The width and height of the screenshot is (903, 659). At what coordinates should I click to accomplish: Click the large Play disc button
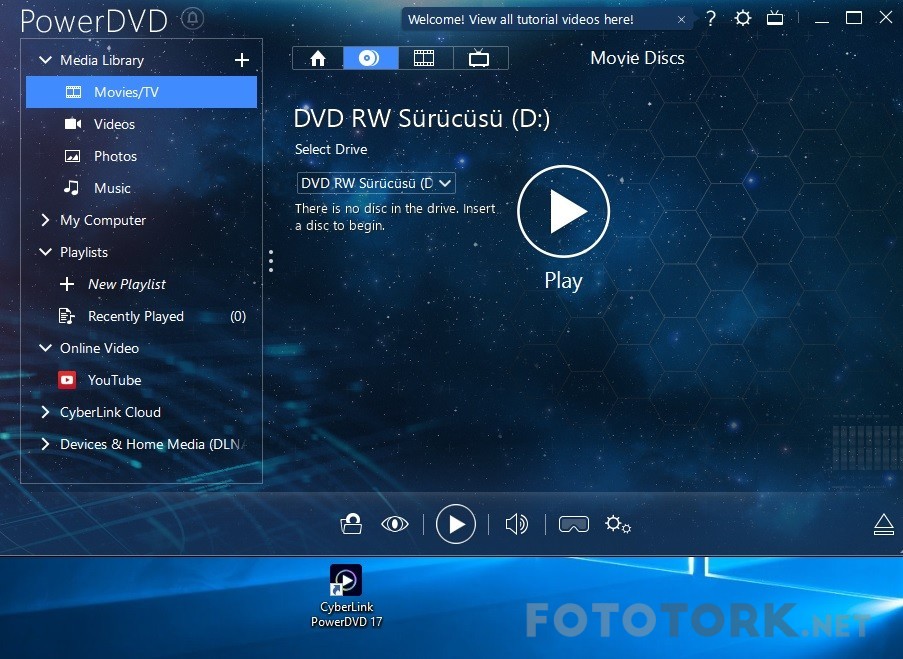[x=563, y=212]
